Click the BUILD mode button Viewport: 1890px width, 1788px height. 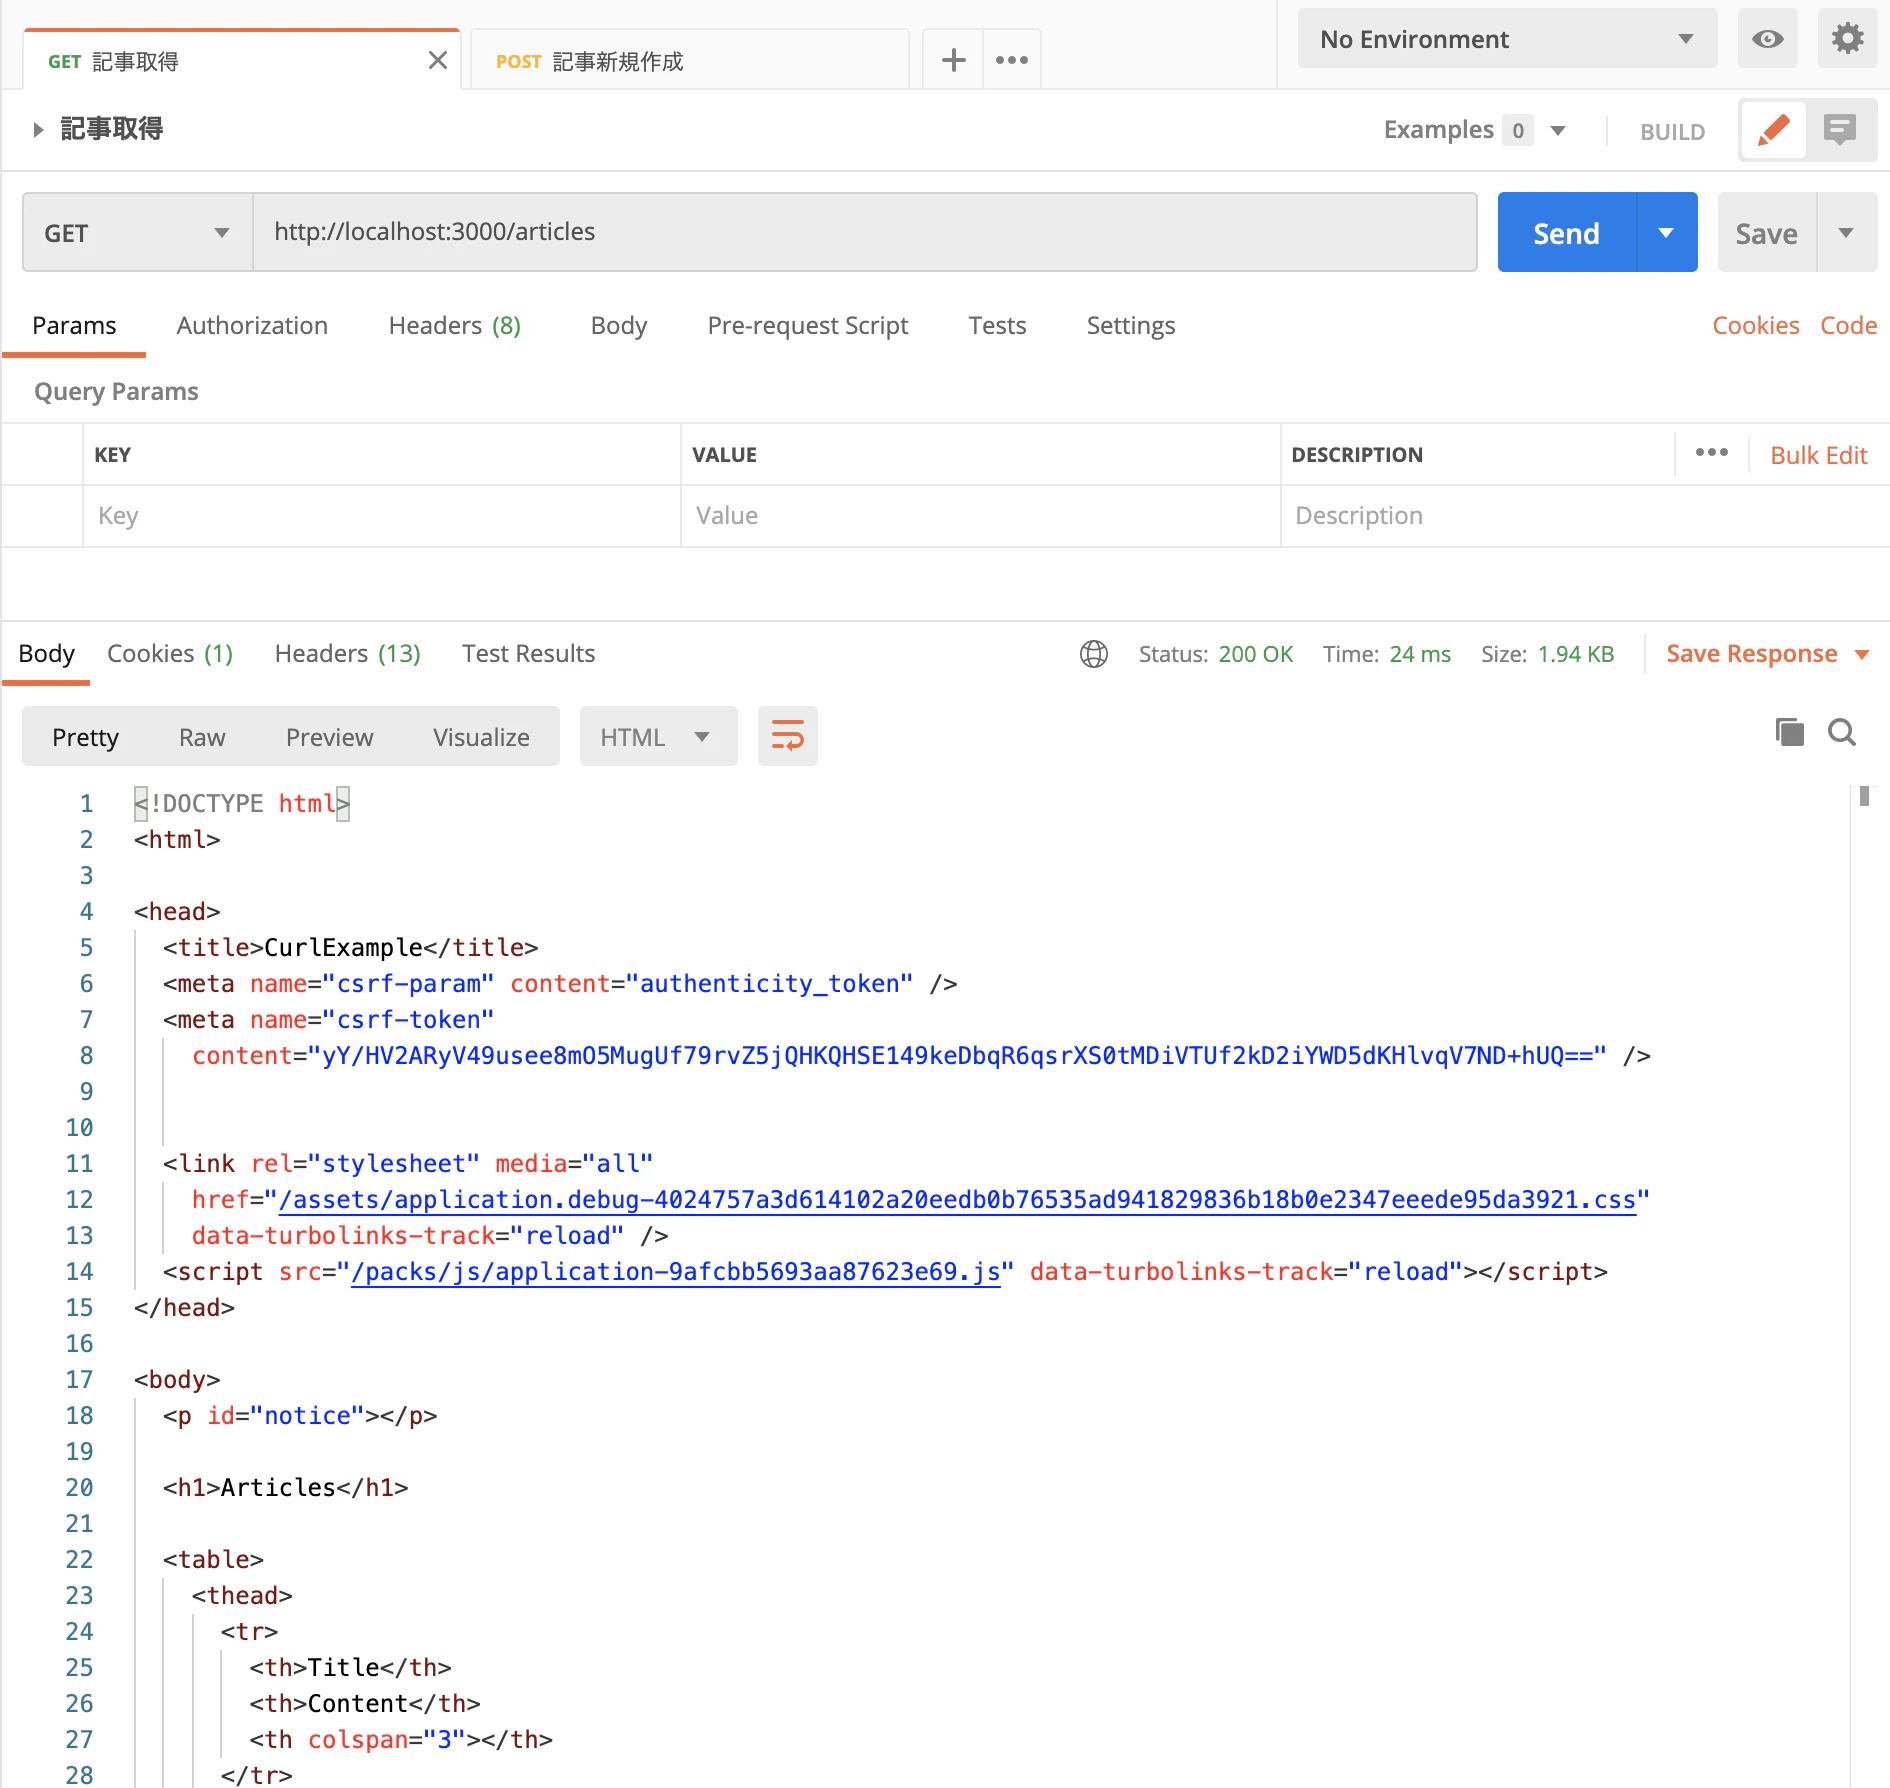click(1672, 132)
